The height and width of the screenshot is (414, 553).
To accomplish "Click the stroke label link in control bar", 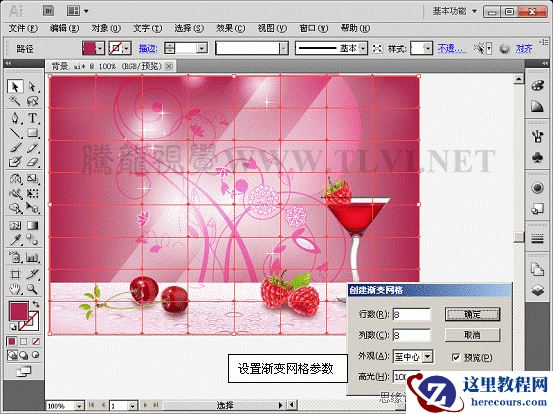I will click(x=148, y=48).
